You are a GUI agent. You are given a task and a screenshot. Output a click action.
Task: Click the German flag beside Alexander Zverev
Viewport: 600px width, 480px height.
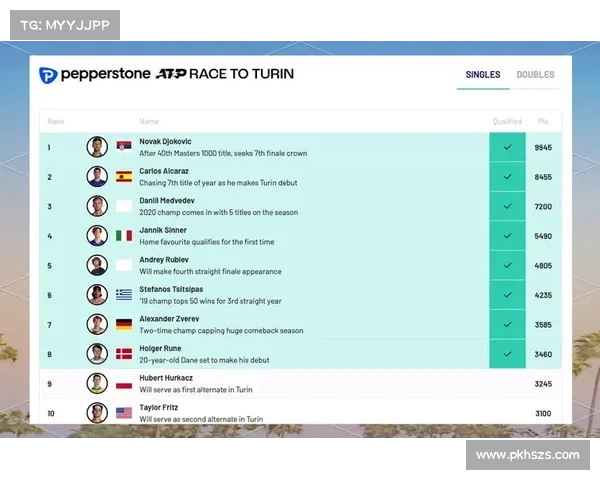(124, 325)
